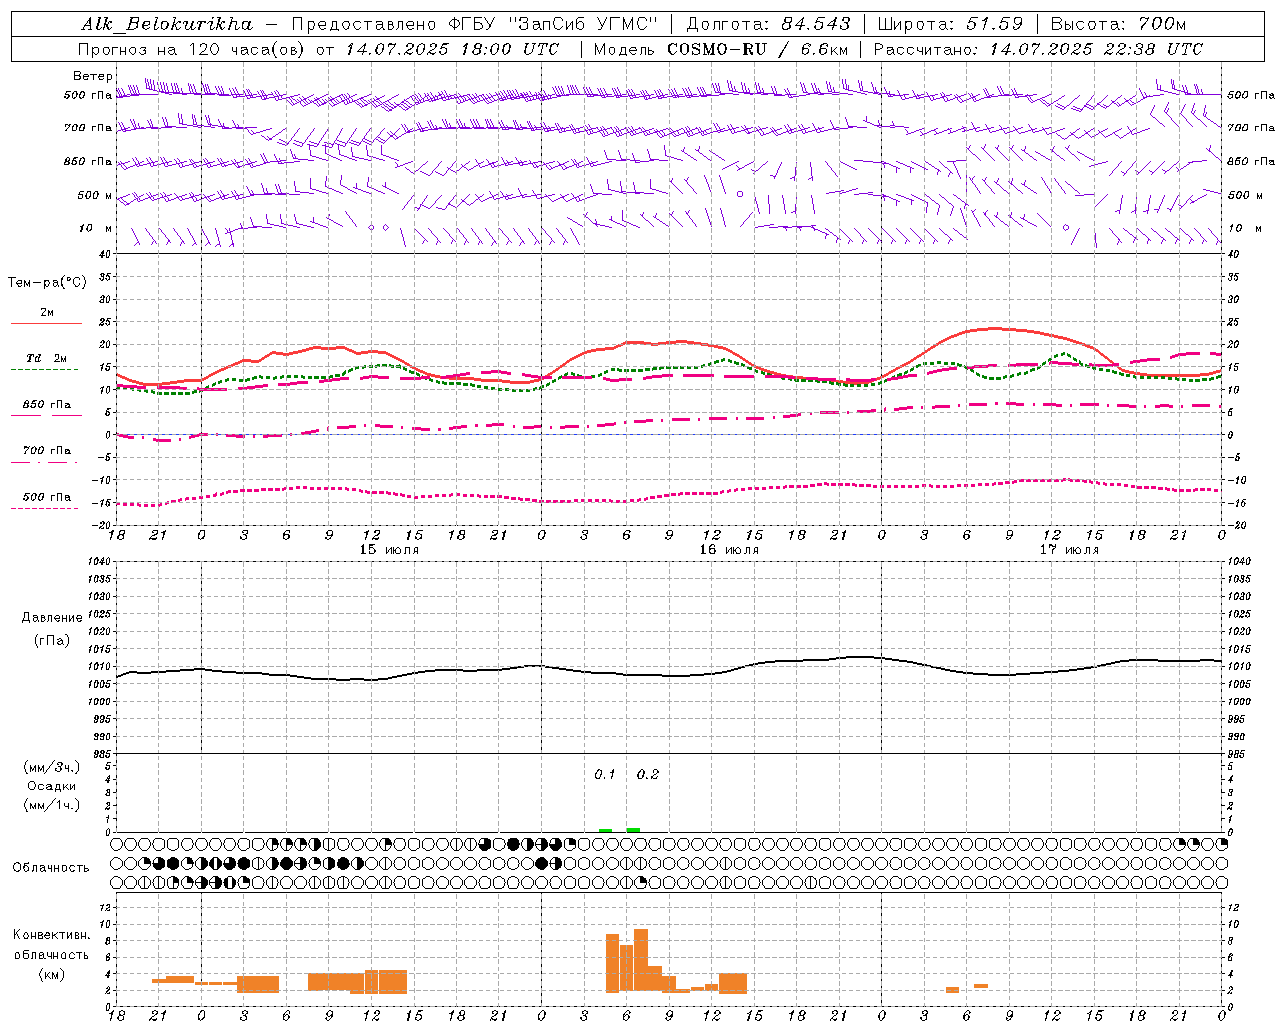1280x1024 pixels.
Task: Select the computed time 14.07.2025 22:38 UTC
Action: [x=1096, y=49]
